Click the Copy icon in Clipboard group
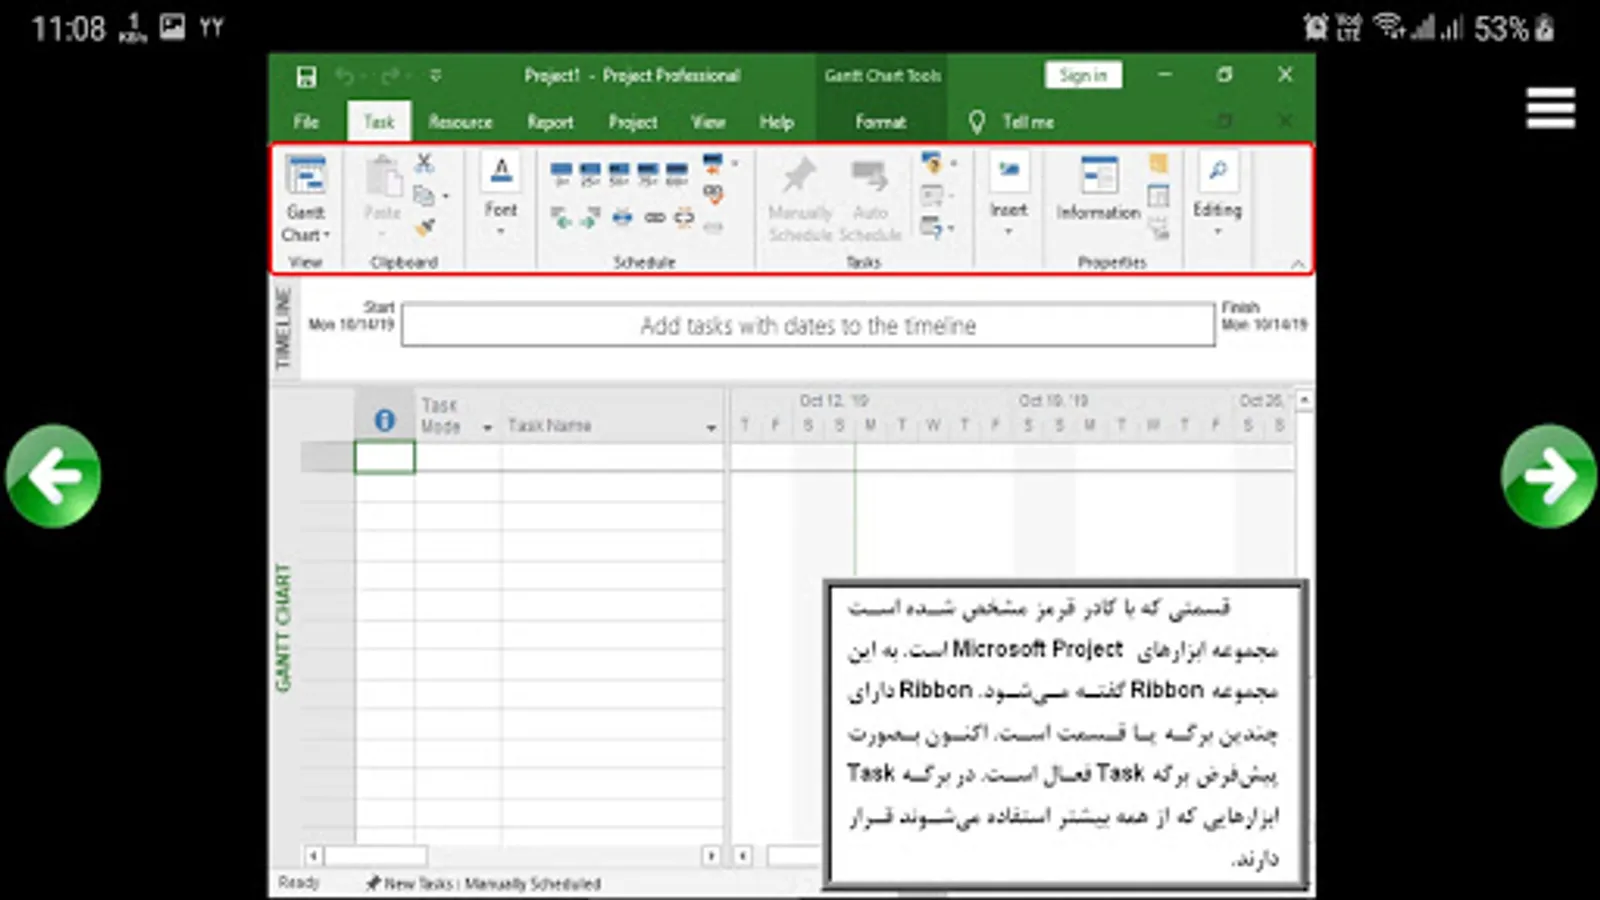The image size is (1600, 900). [424, 195]
